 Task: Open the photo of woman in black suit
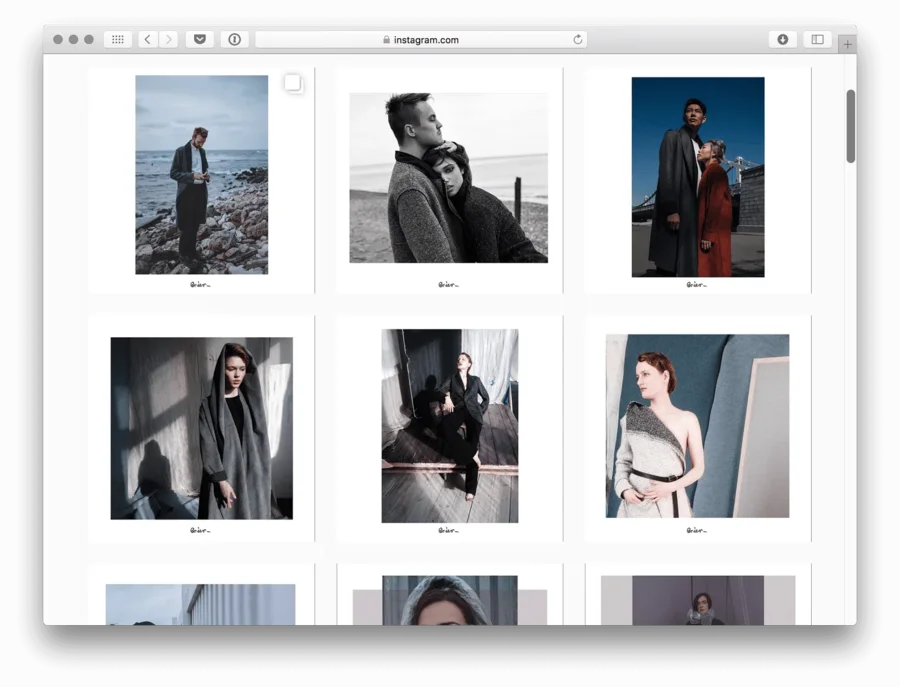pos(449,426)
